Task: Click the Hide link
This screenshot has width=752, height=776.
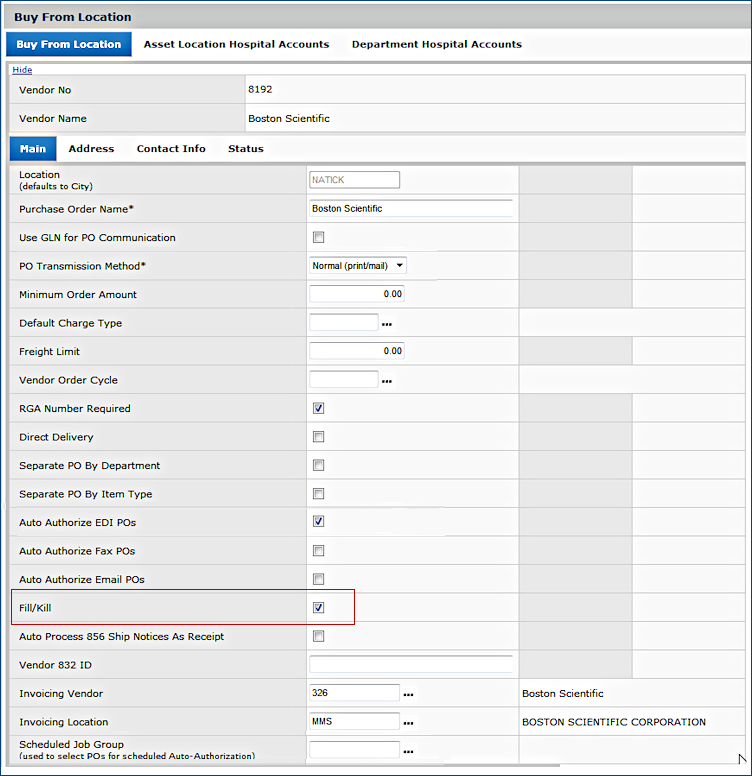Action: [22, 70]
